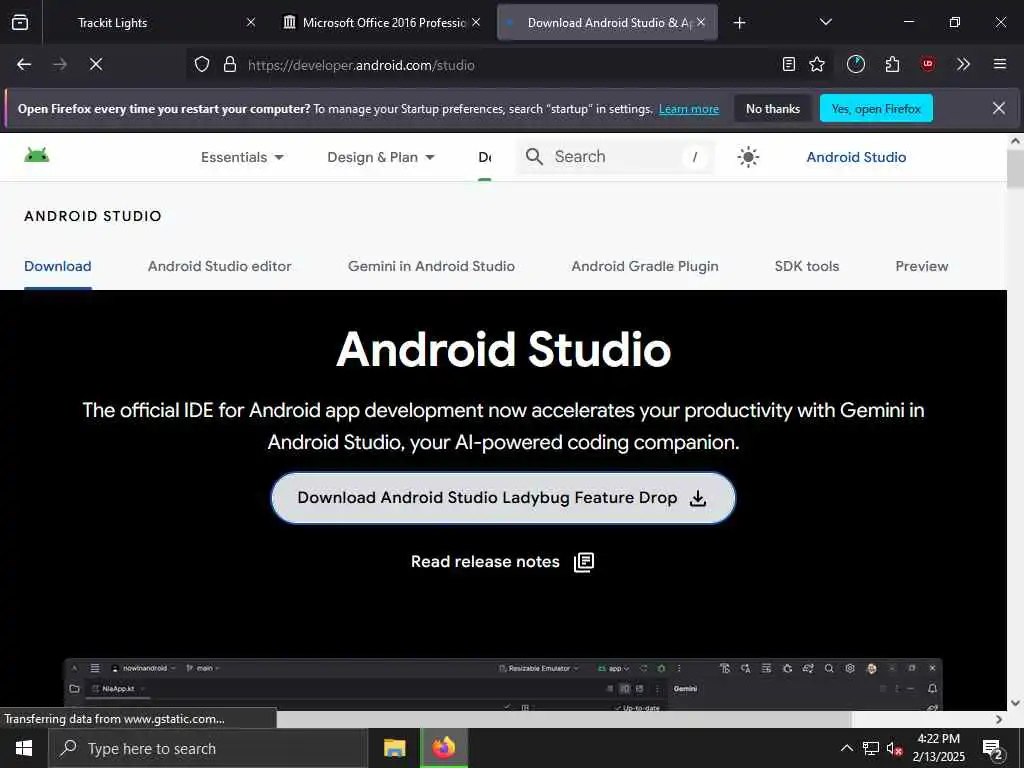Focus the developer site Search field
Screen dimensions: 1024x768
[x=615, y=157]
